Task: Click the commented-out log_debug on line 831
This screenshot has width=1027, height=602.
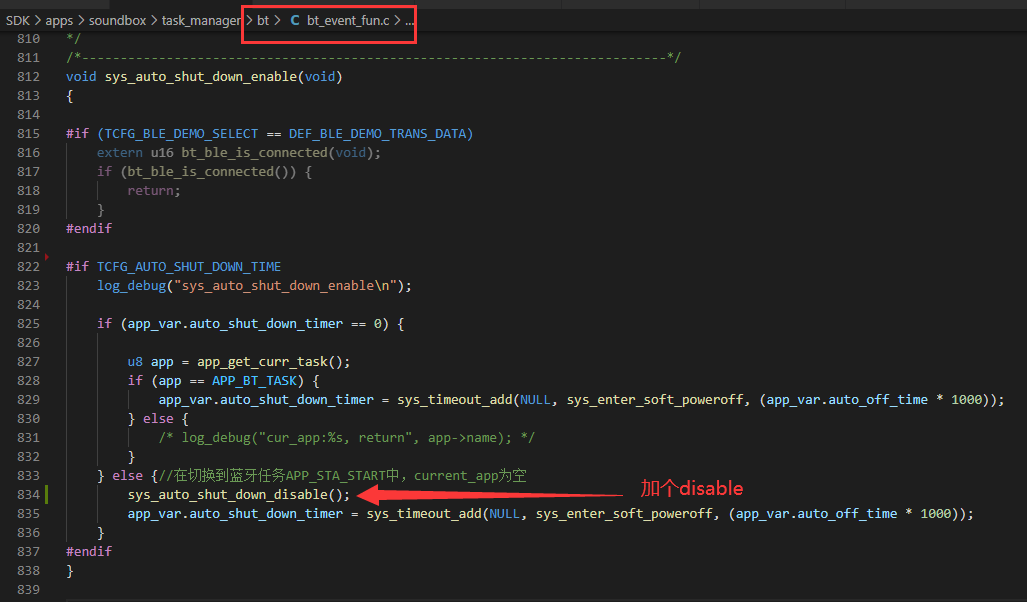Action: click(x=346, y=438)
